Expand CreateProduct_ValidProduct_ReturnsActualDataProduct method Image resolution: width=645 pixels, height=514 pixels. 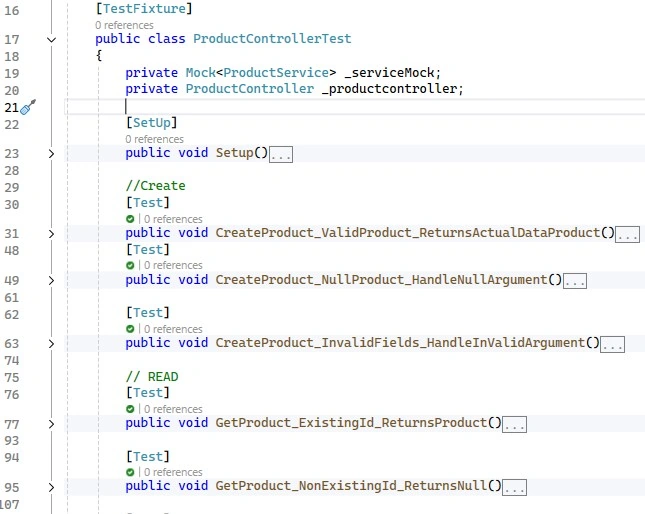51,234
